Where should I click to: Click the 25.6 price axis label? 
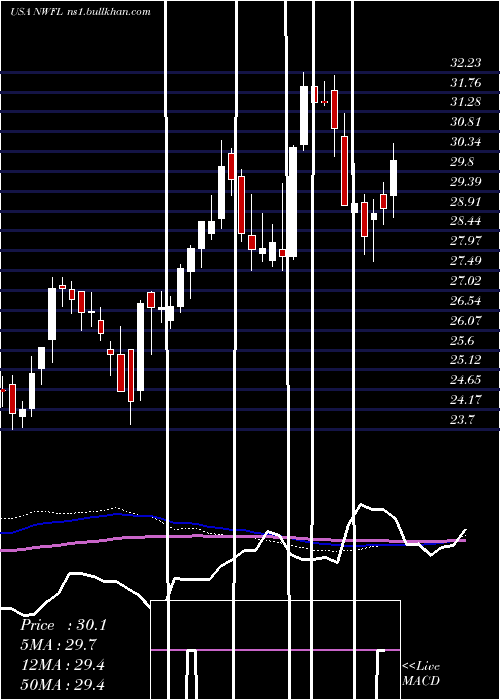[462, 340]
